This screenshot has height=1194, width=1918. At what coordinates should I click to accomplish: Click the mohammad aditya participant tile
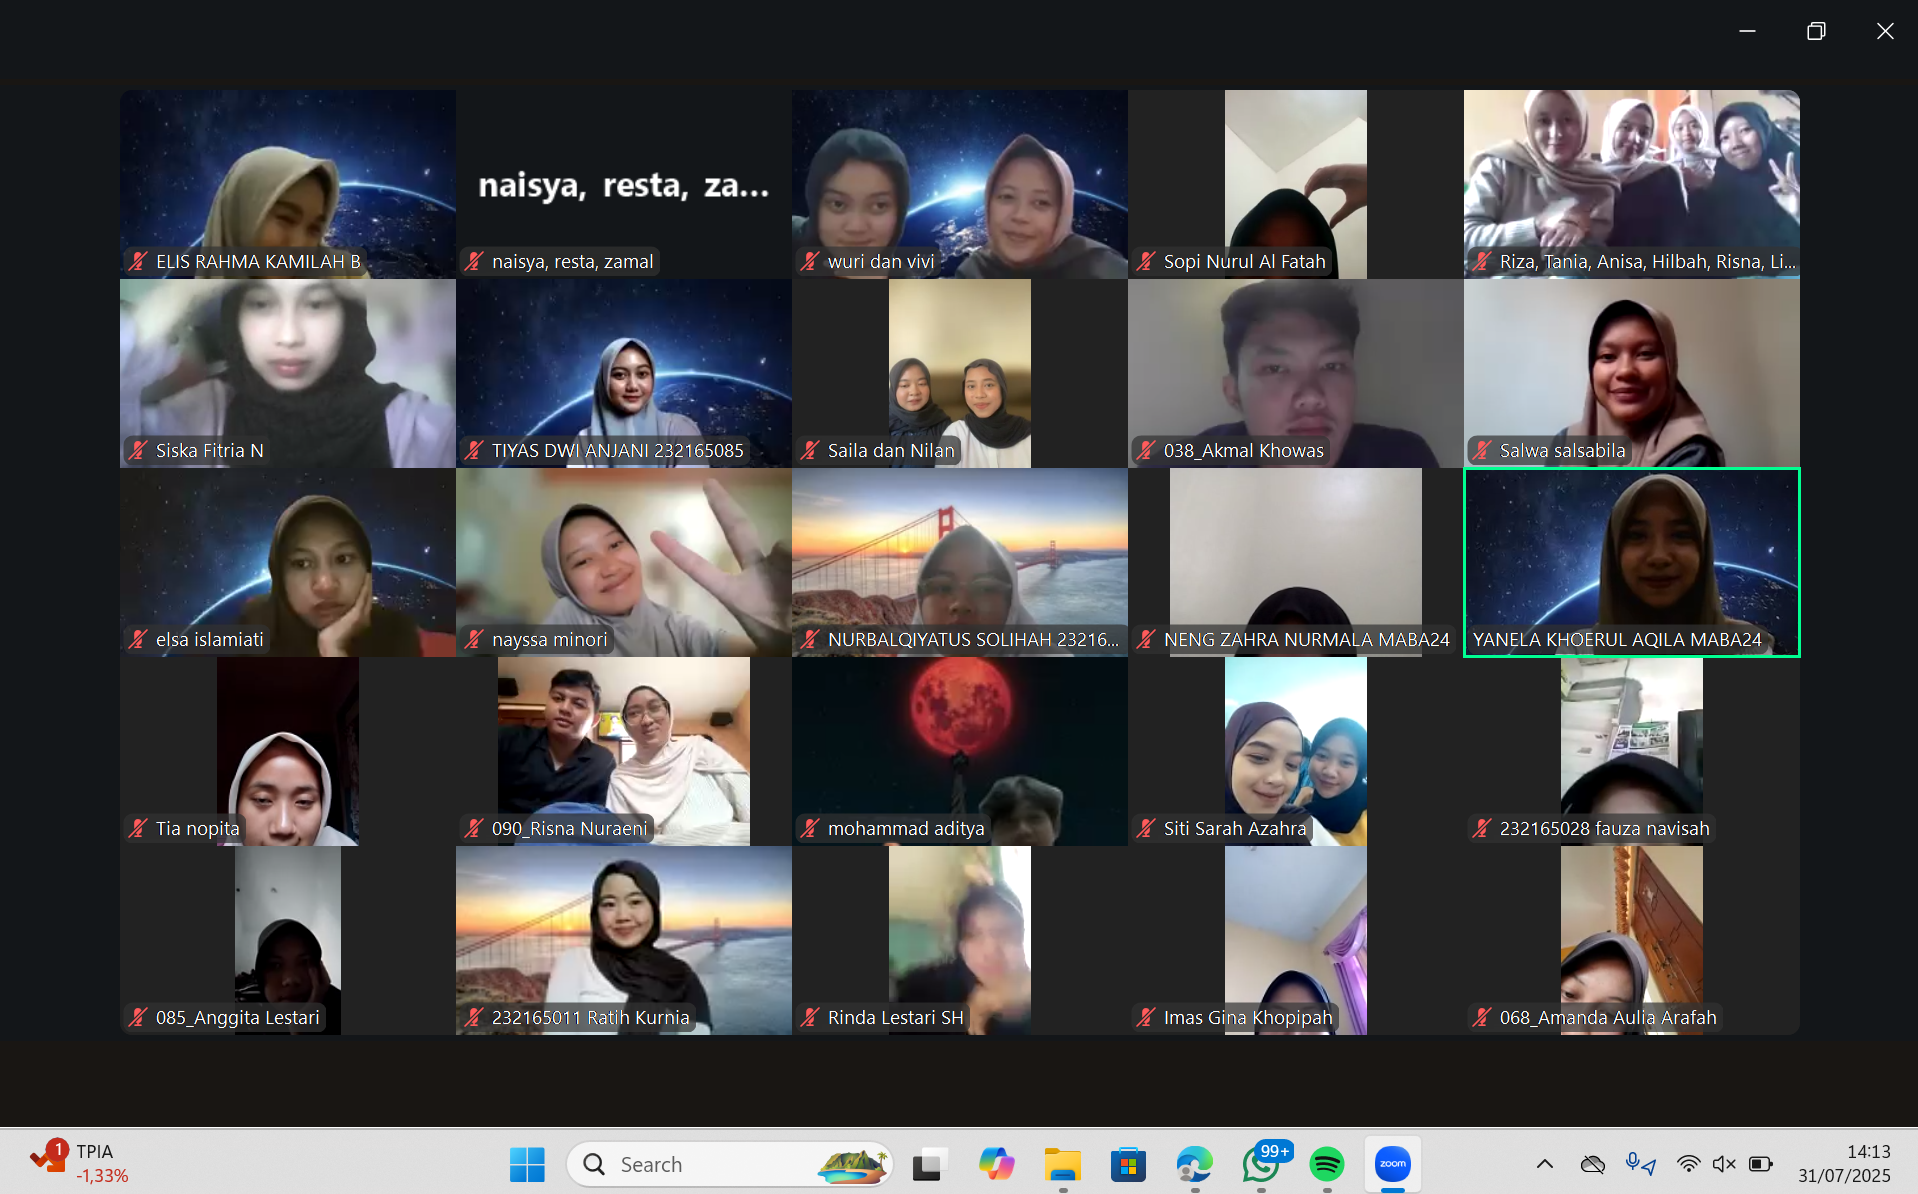coord(959,751)
